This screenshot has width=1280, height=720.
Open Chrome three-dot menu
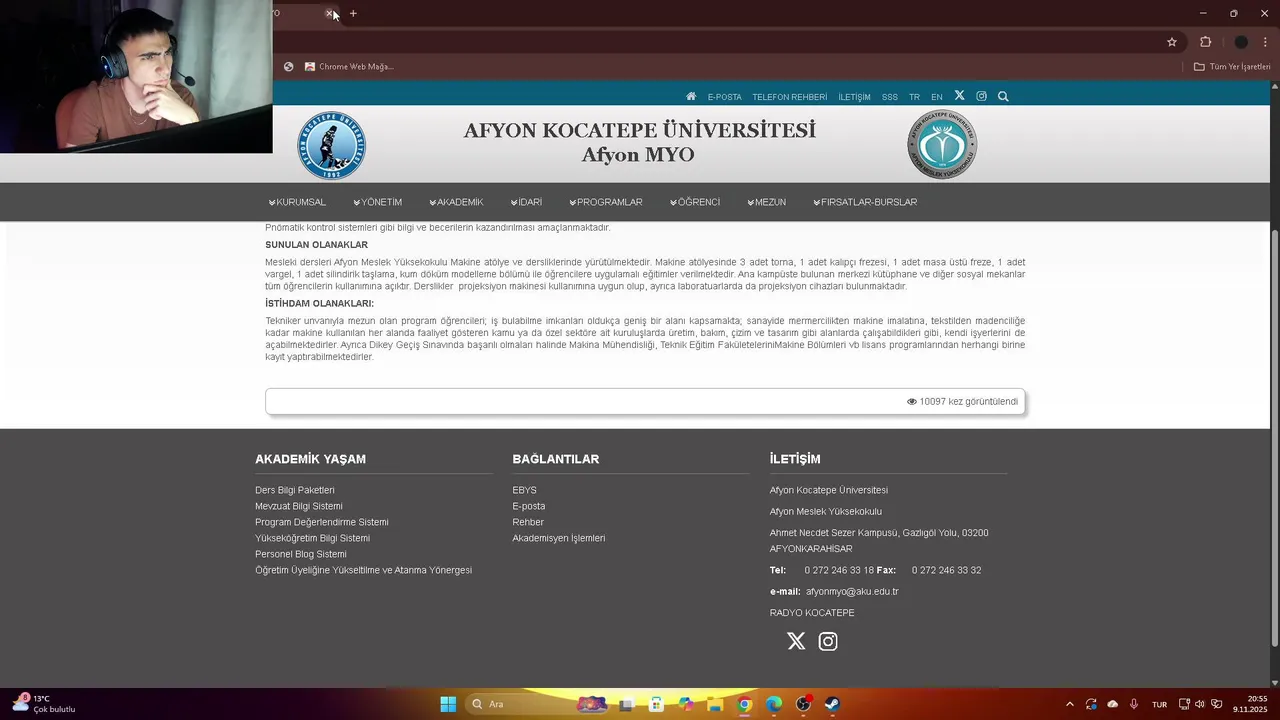point(1266,42)
